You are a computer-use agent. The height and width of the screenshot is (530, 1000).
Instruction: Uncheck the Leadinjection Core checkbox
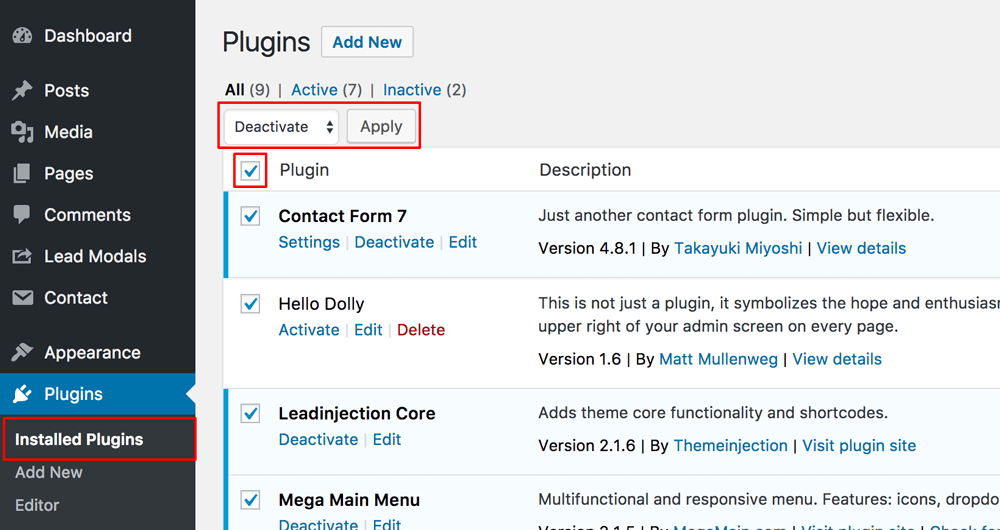coord(250,413)
